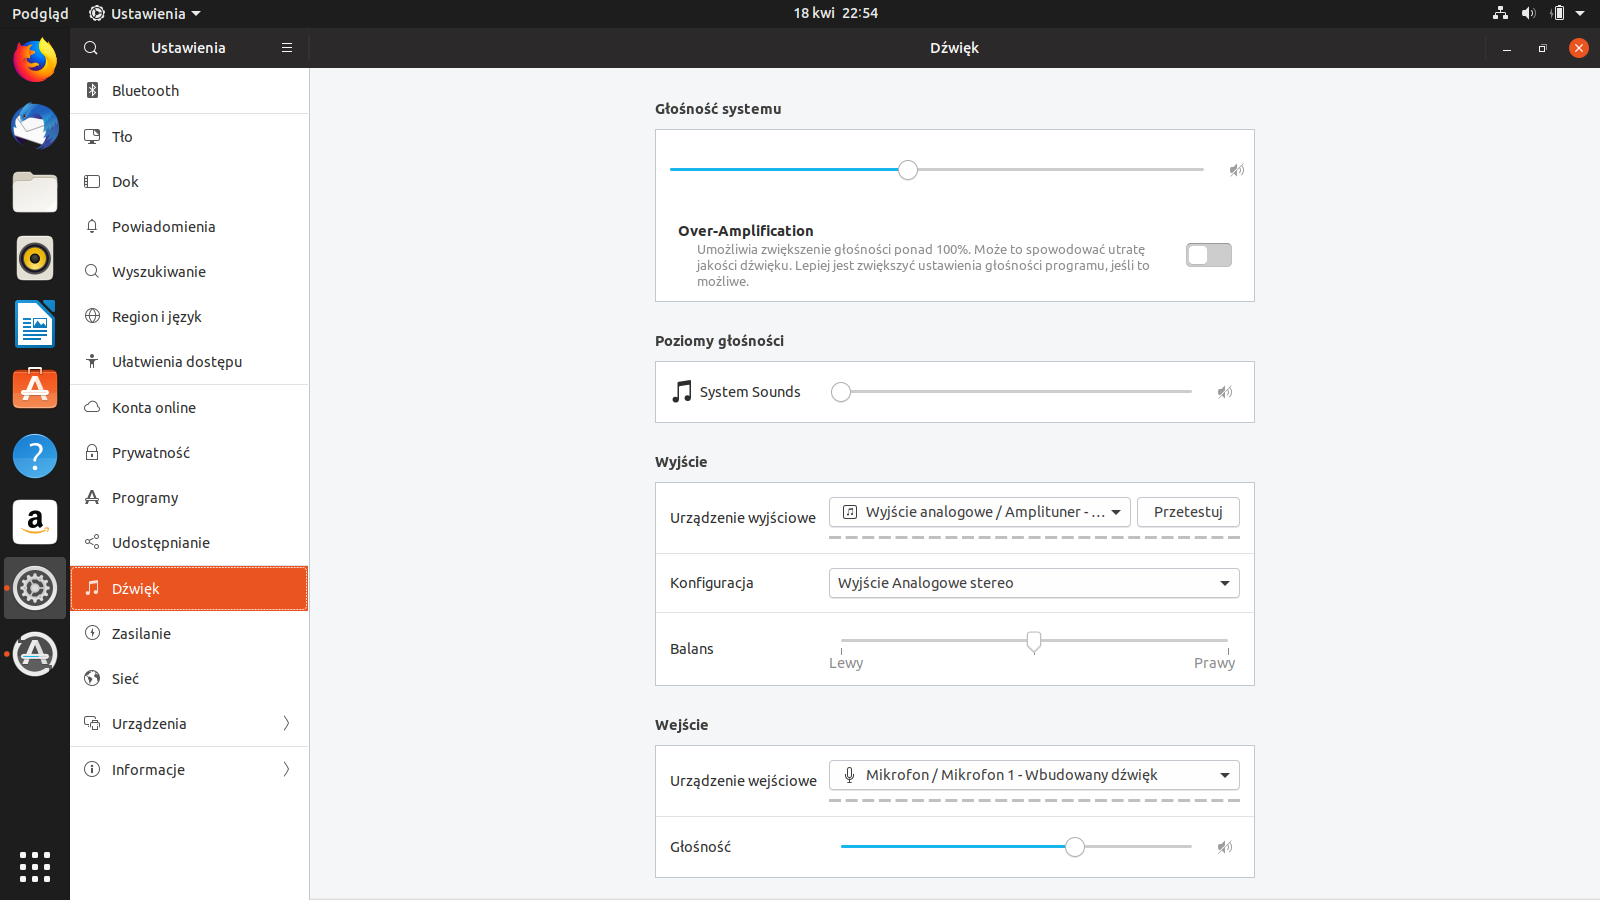The image size is (1600, 900).
Task: Open Firefox from the dock
Action: (35, 60)
